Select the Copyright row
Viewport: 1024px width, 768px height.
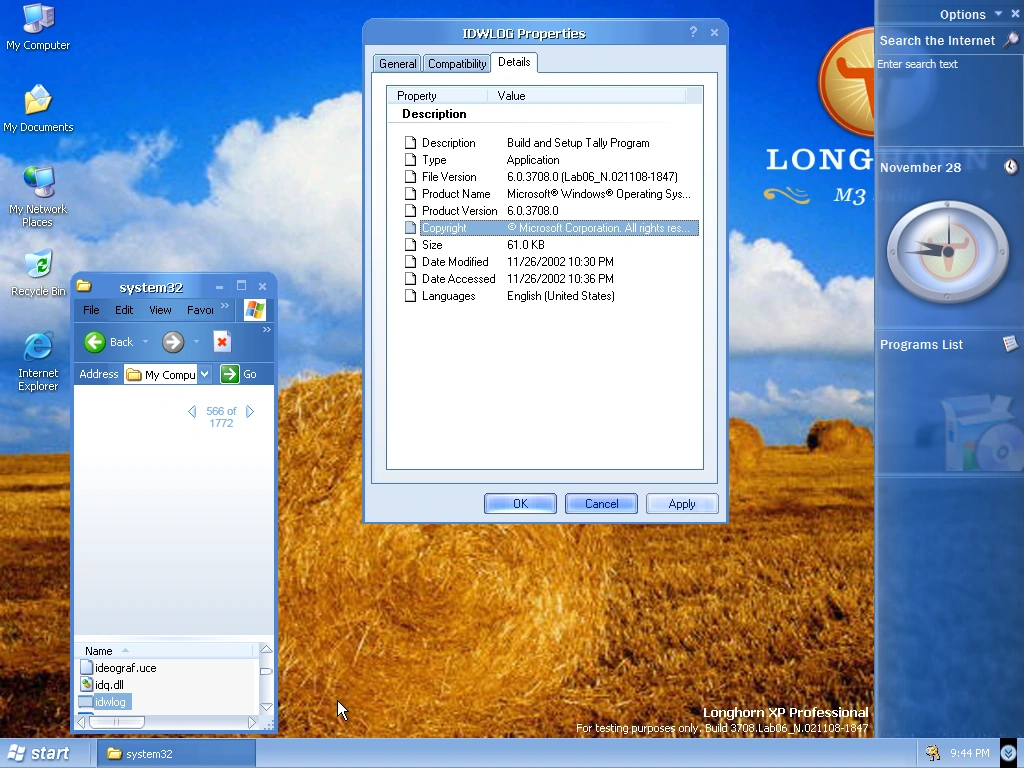(551, 227)
